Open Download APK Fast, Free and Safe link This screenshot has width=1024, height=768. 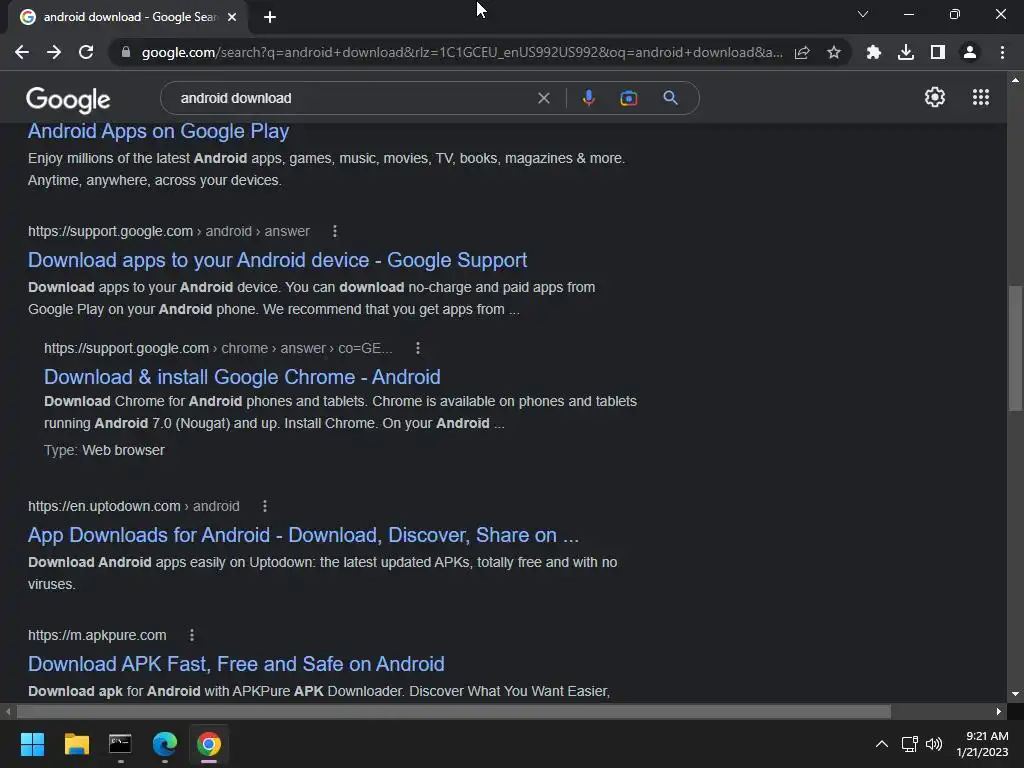pos(236,664)
